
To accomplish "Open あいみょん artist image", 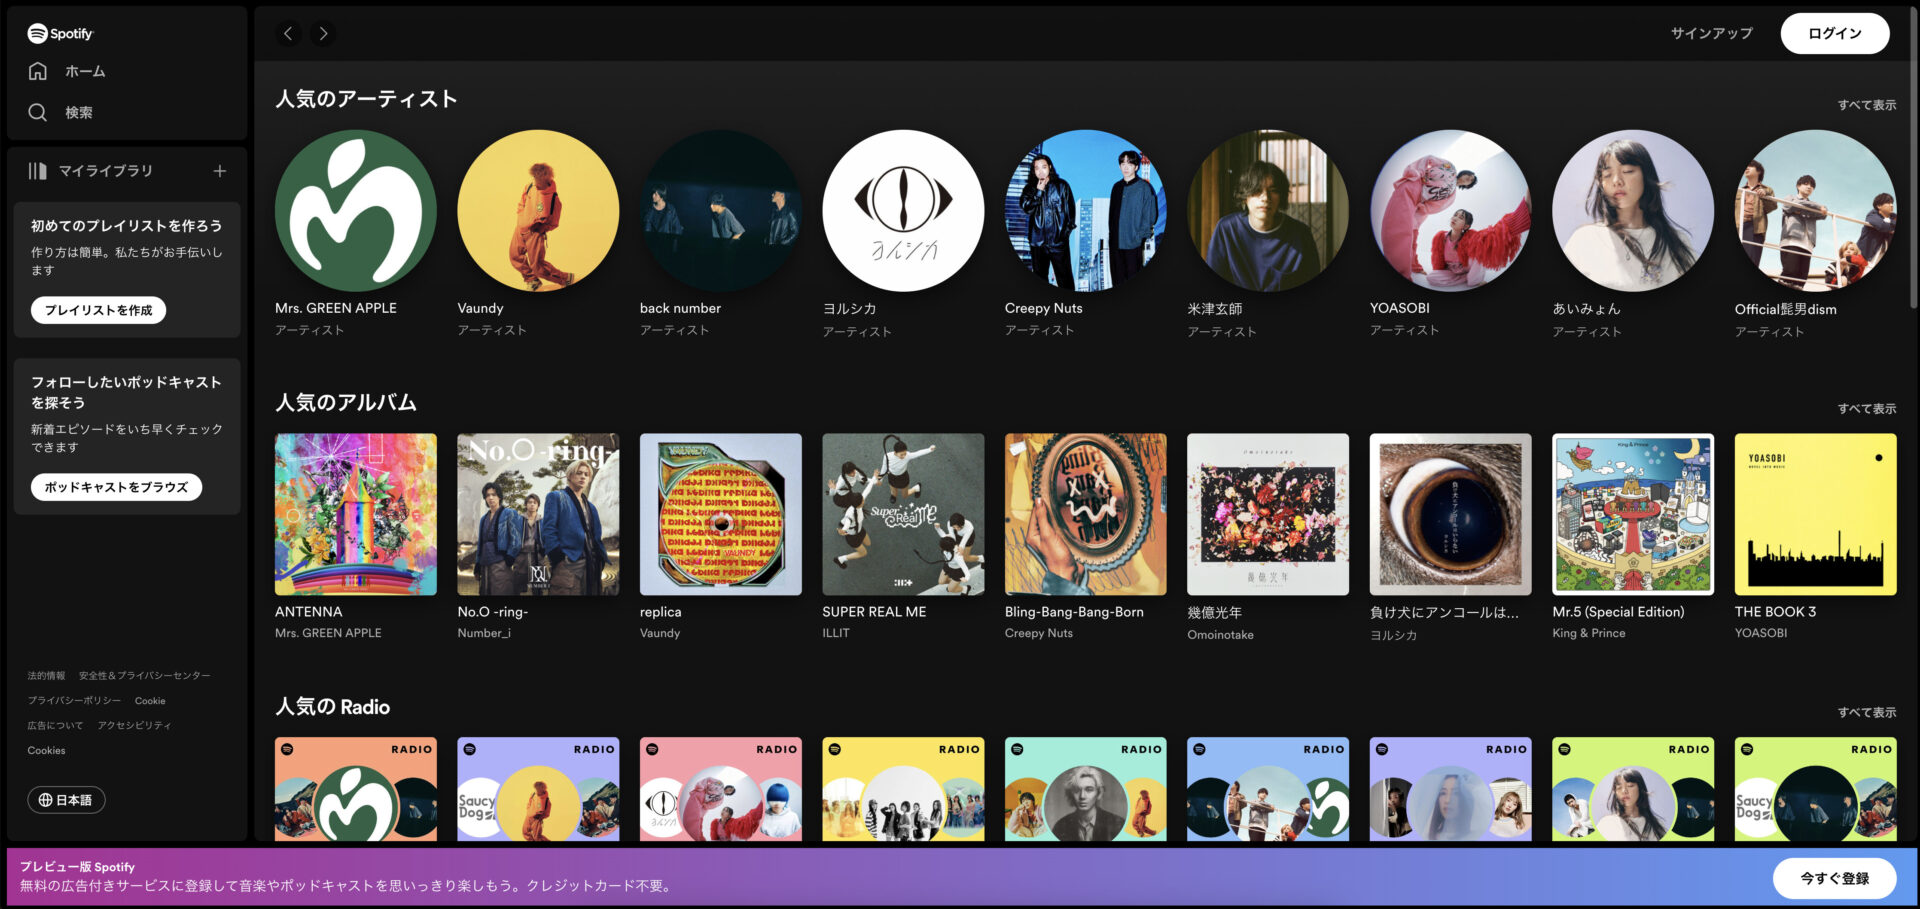I will click(1633, 211).
